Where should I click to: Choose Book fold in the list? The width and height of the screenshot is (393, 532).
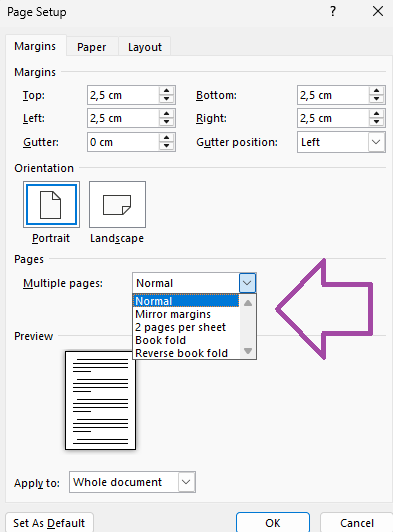pyautogui.click(x=186, y=340)
